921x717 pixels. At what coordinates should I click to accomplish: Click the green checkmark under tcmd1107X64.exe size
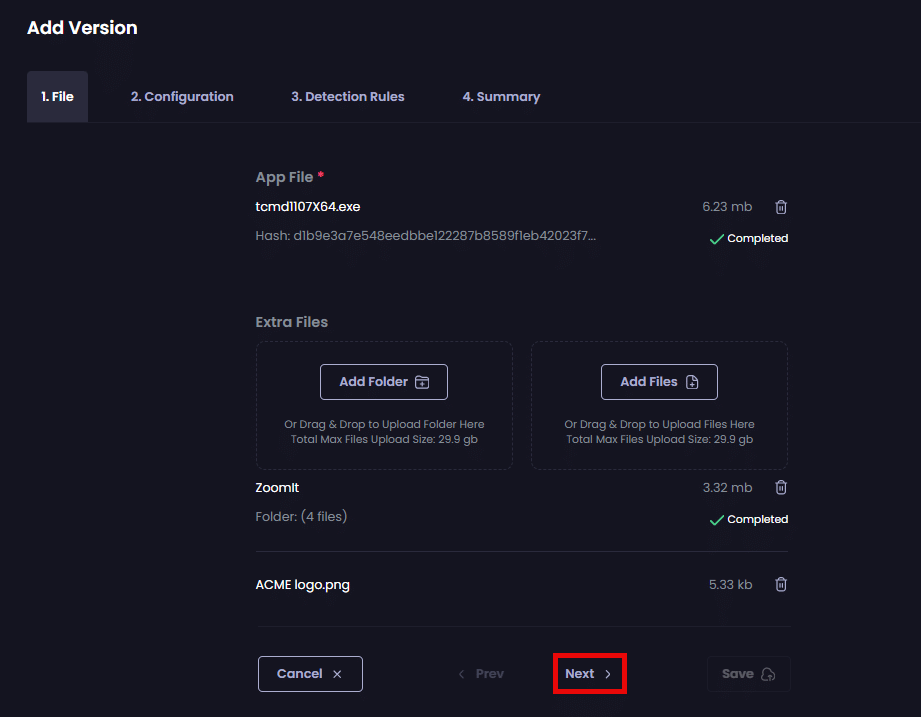(716, 239)
